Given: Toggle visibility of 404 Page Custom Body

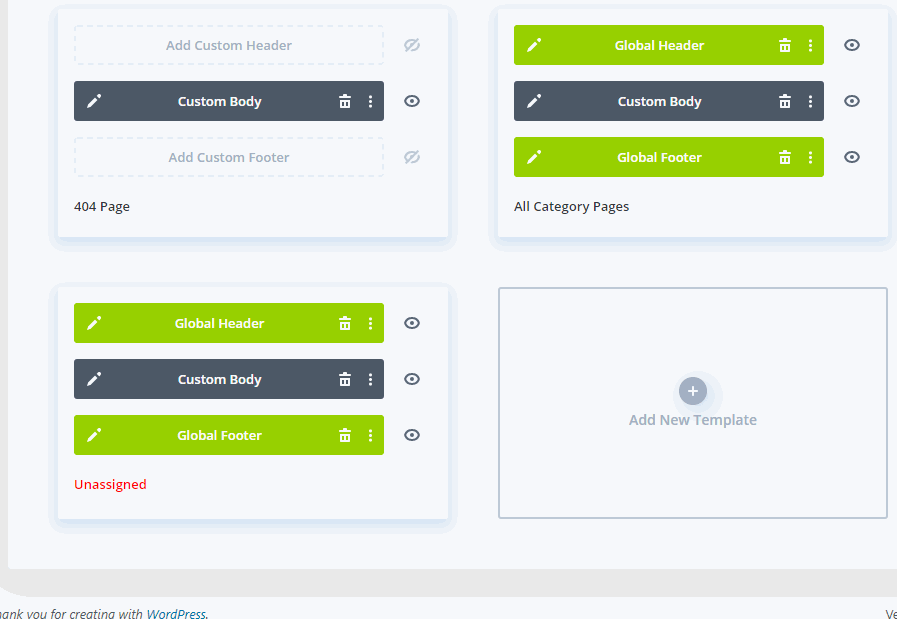Looking at the screenshot, I should pos(412,101).
